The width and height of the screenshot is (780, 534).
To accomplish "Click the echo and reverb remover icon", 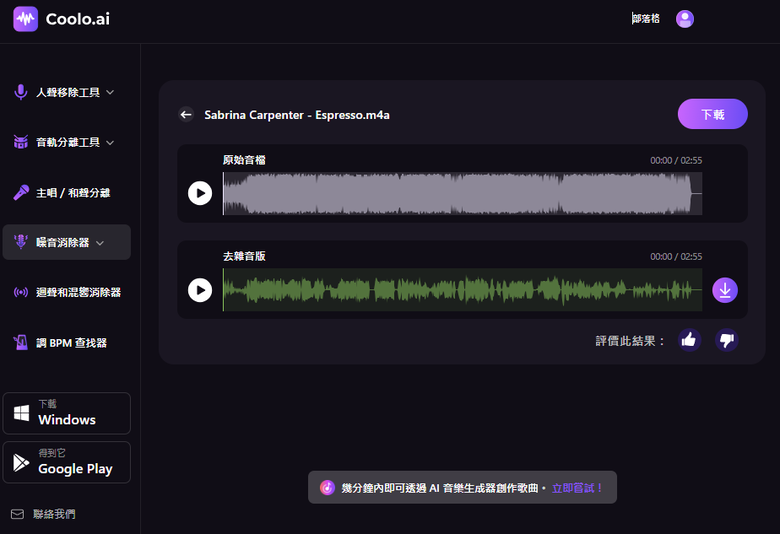I will (x=20, y=292).
